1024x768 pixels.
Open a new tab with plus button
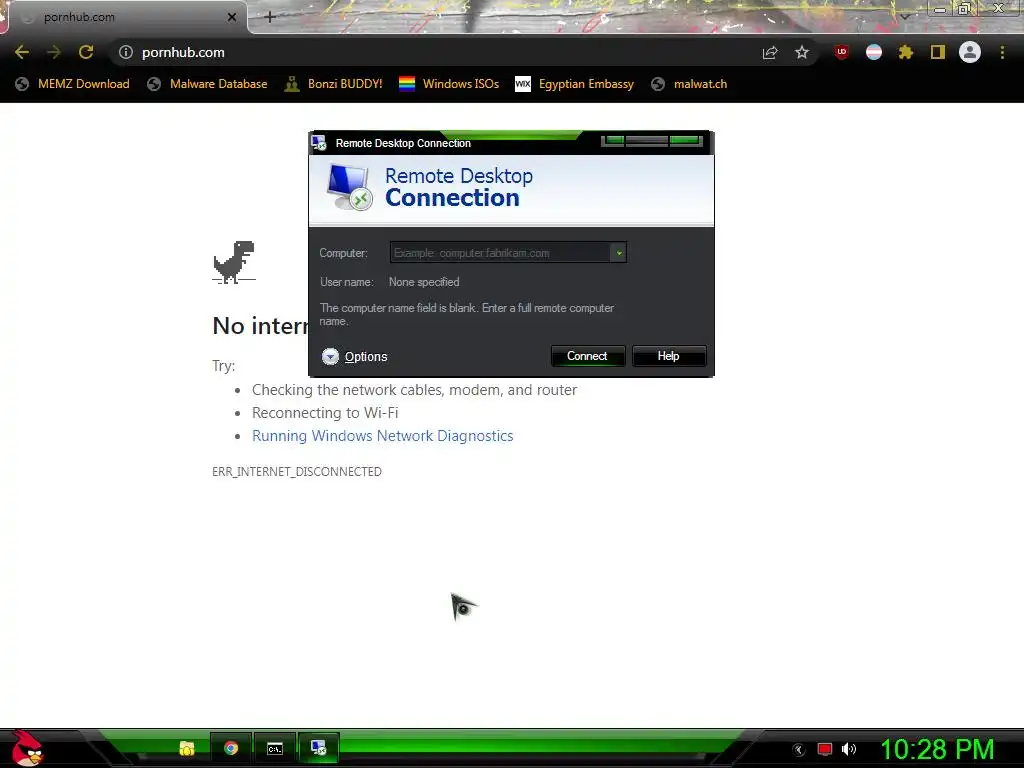pyautogui.click(x=270, y=17)
